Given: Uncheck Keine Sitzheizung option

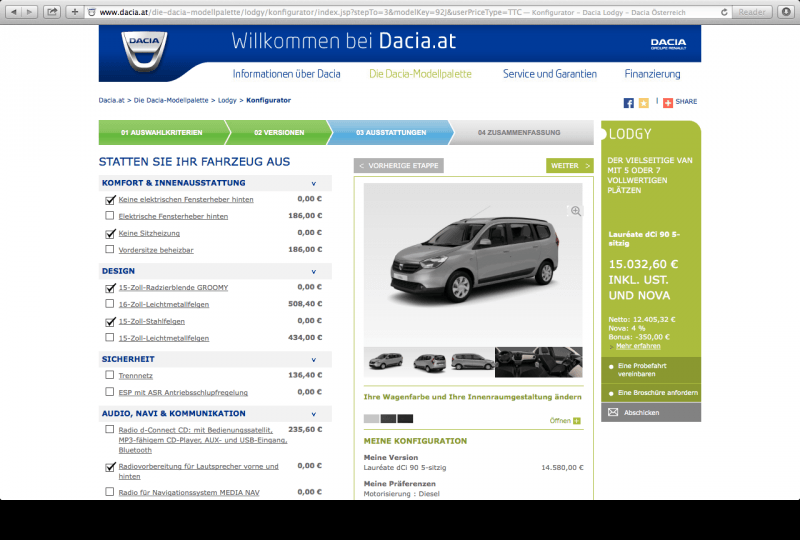Looking at the screenshot, I should point(110,233).
